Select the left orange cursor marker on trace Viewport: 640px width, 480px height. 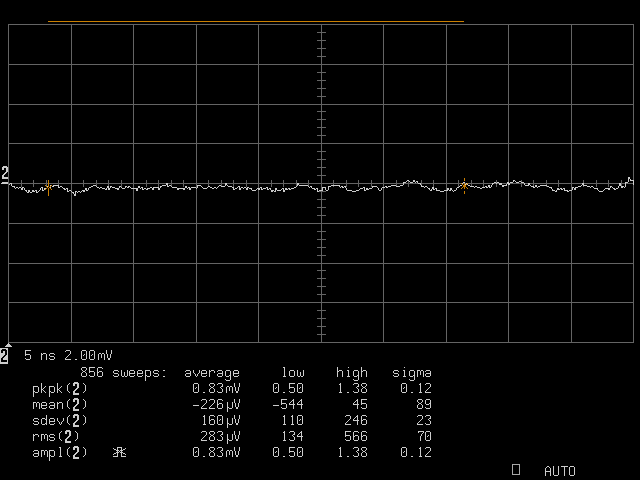[48, 188]
